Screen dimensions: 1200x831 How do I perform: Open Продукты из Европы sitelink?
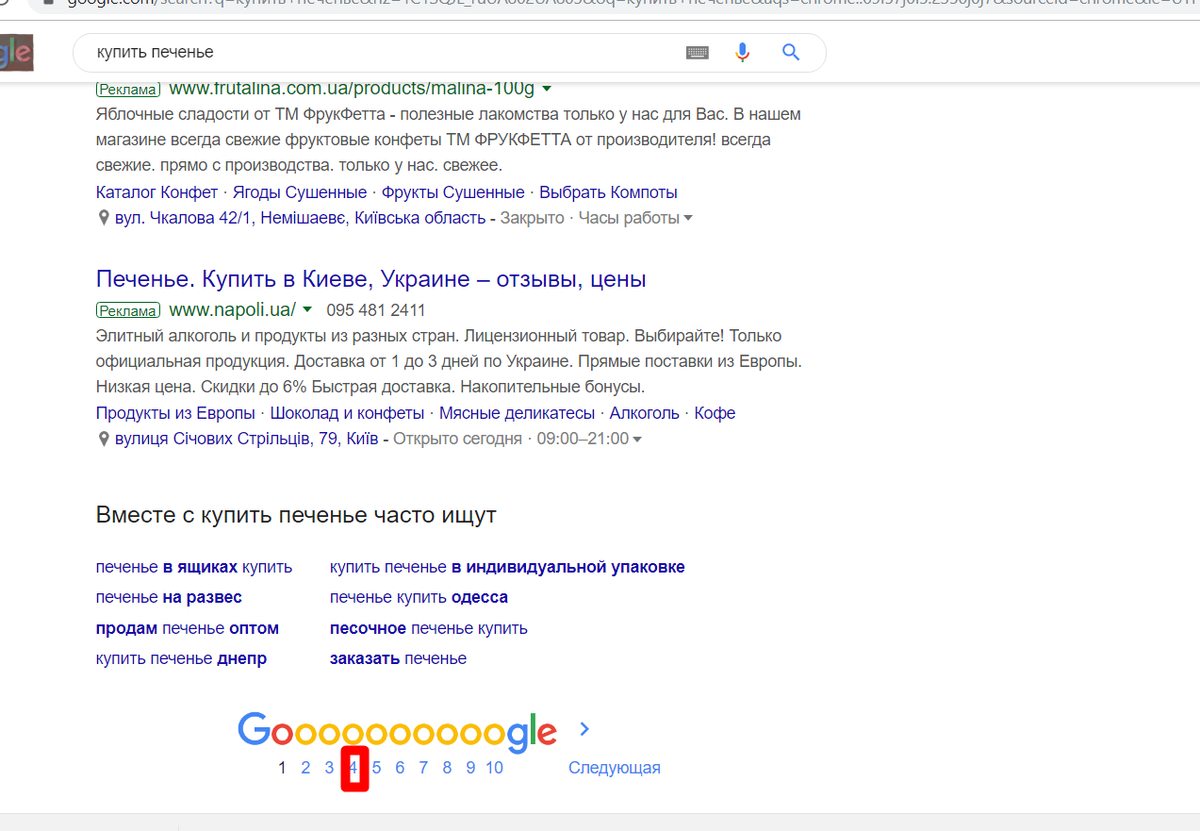coord(175,413)
